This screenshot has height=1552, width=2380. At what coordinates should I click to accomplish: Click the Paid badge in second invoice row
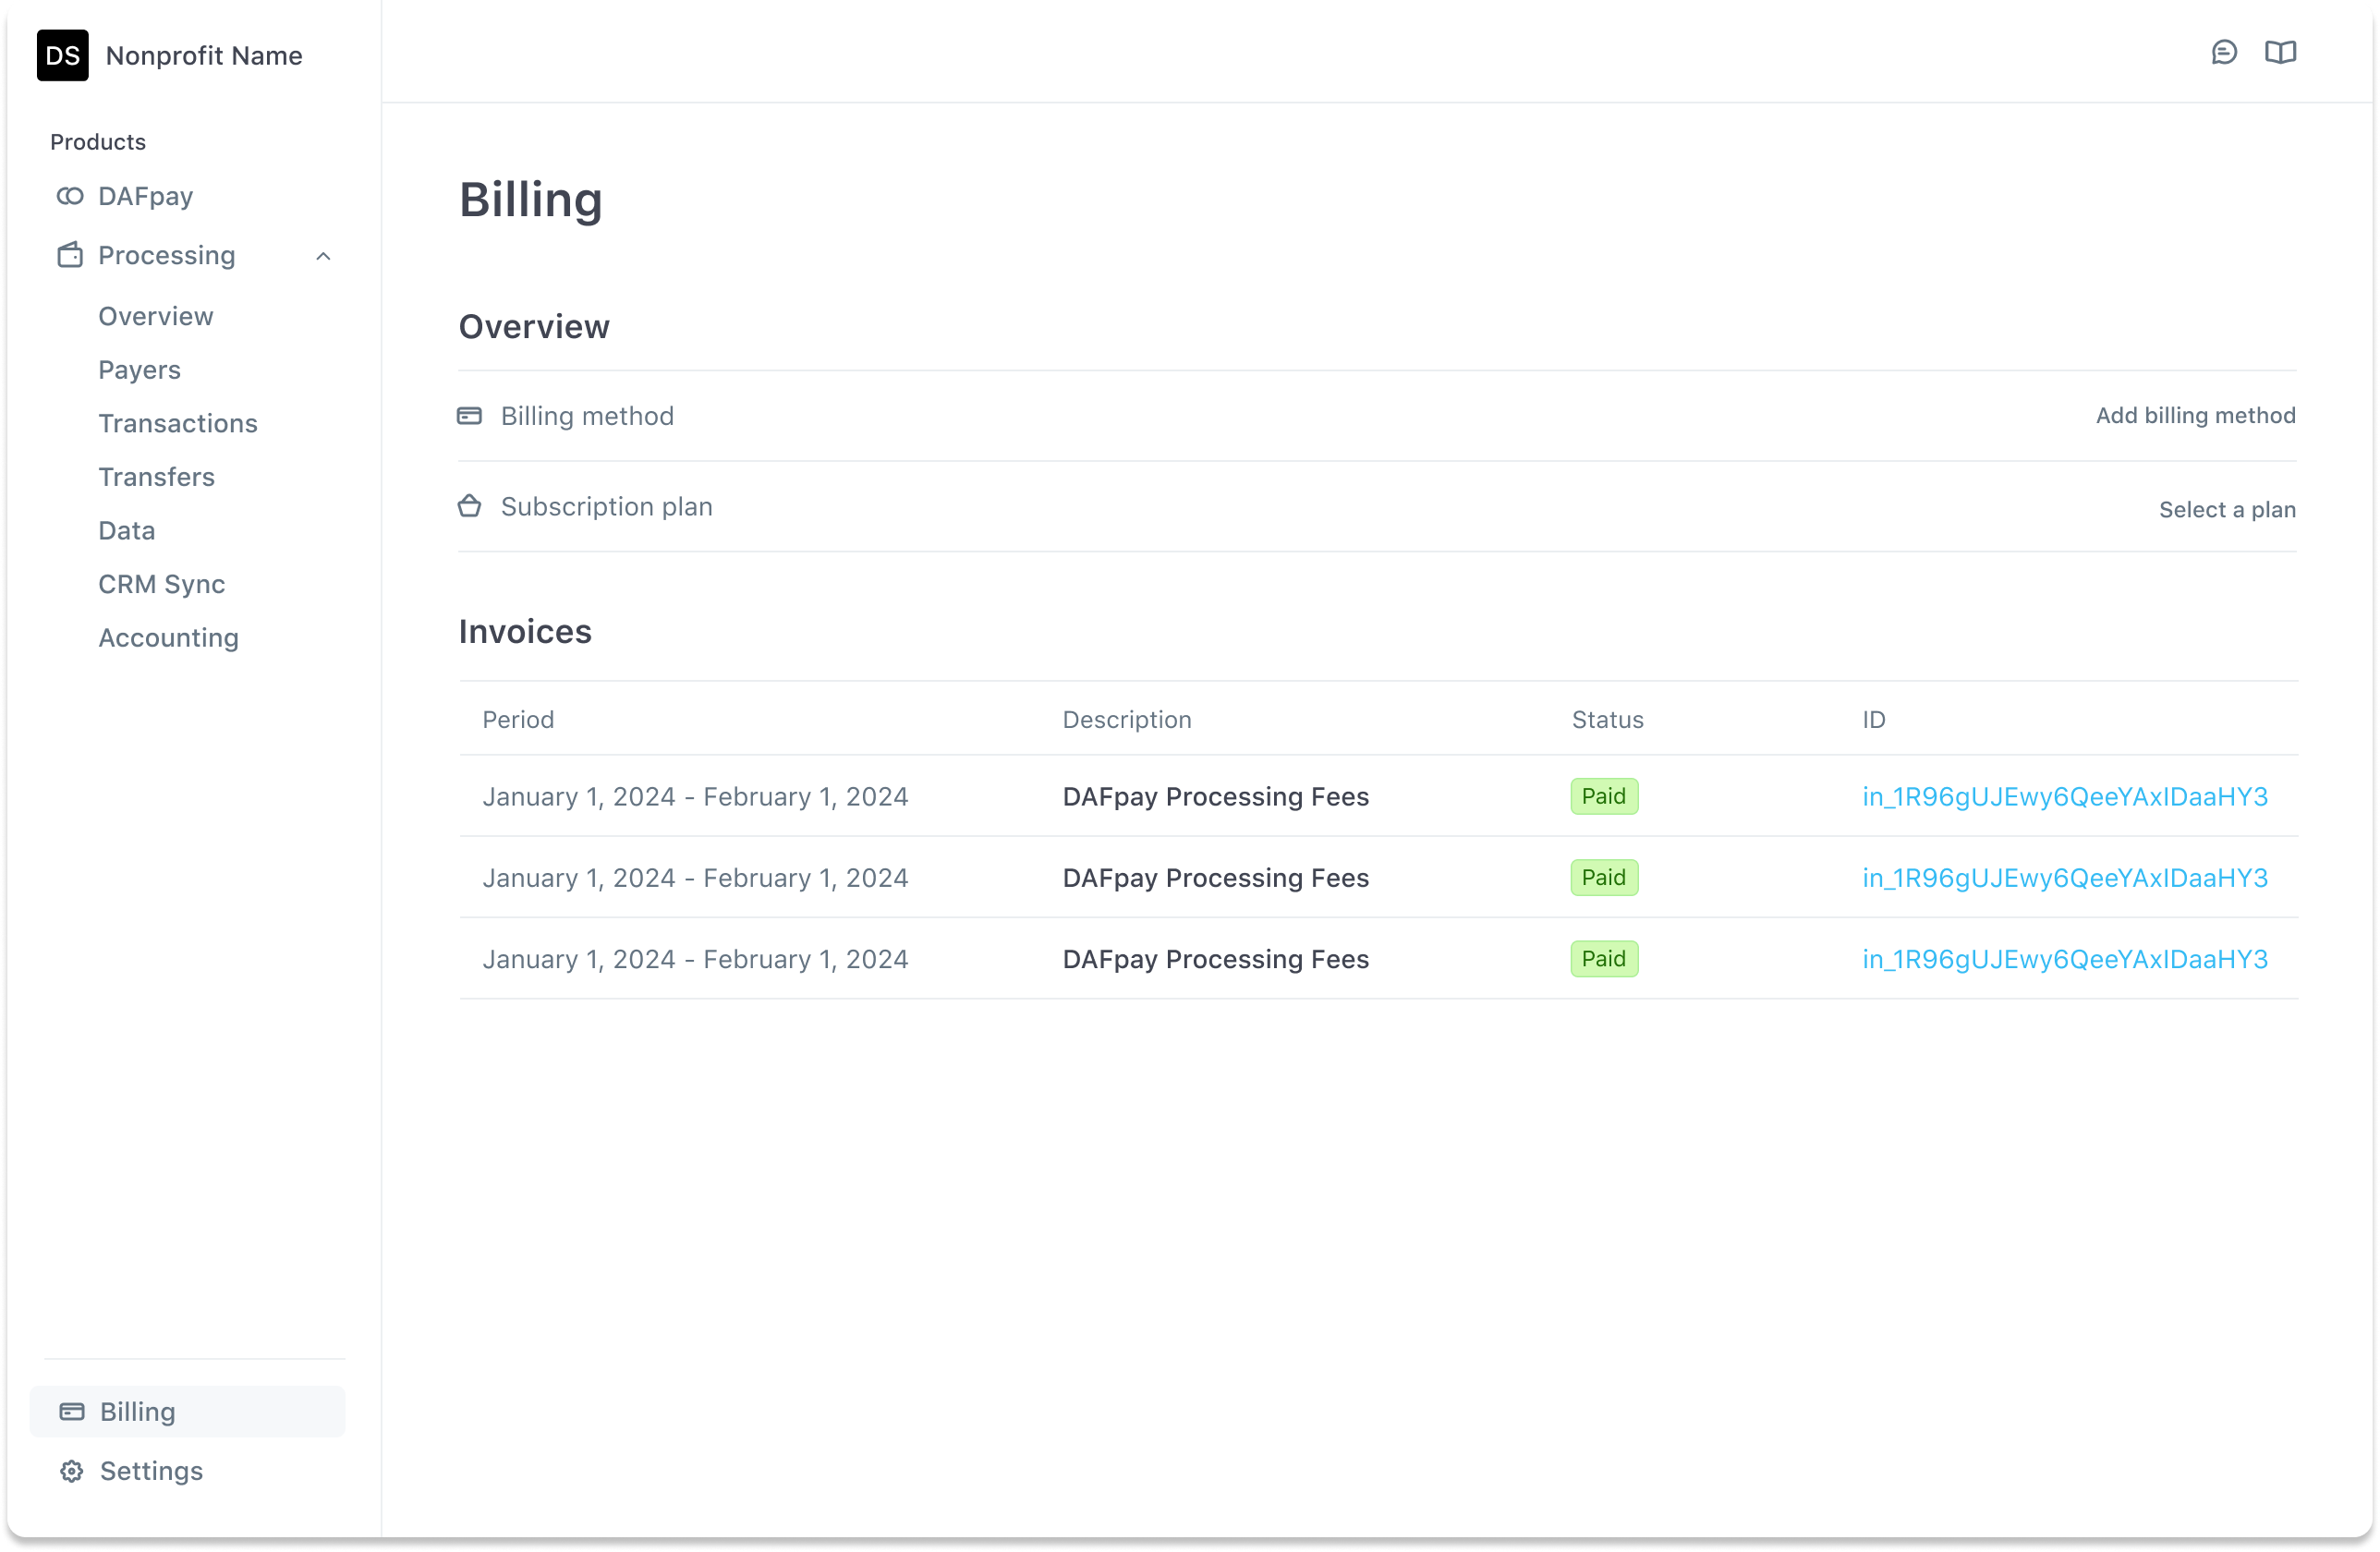coord(1603,878)
